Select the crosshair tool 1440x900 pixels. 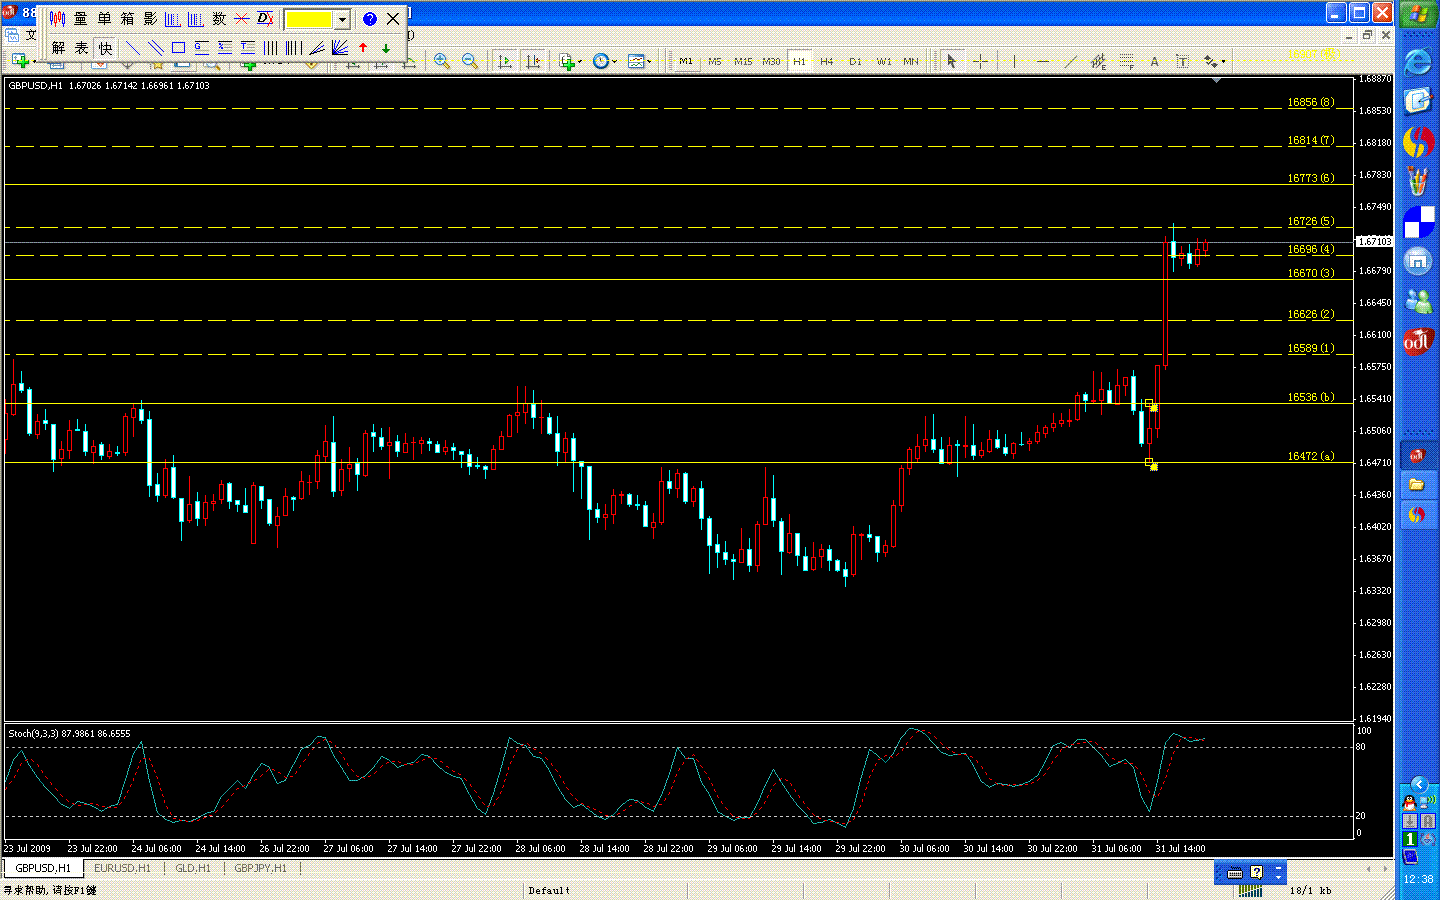pos(980,61)
